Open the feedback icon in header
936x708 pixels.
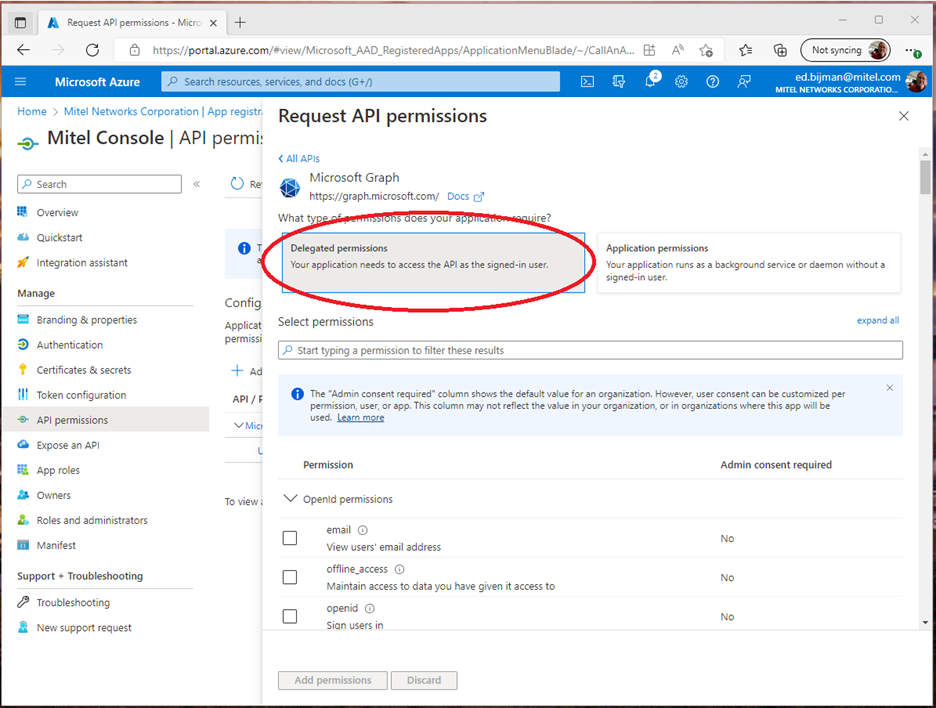click(x=743, y=82)
